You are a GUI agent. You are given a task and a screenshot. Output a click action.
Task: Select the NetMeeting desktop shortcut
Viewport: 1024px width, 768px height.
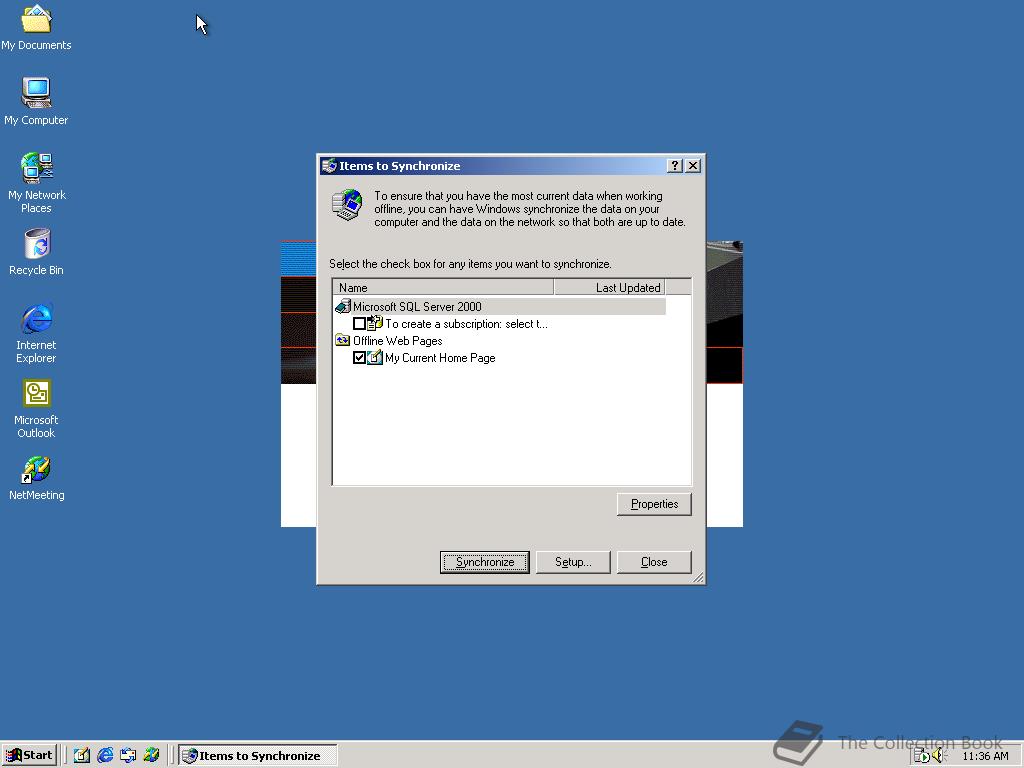tap(36, 478)
